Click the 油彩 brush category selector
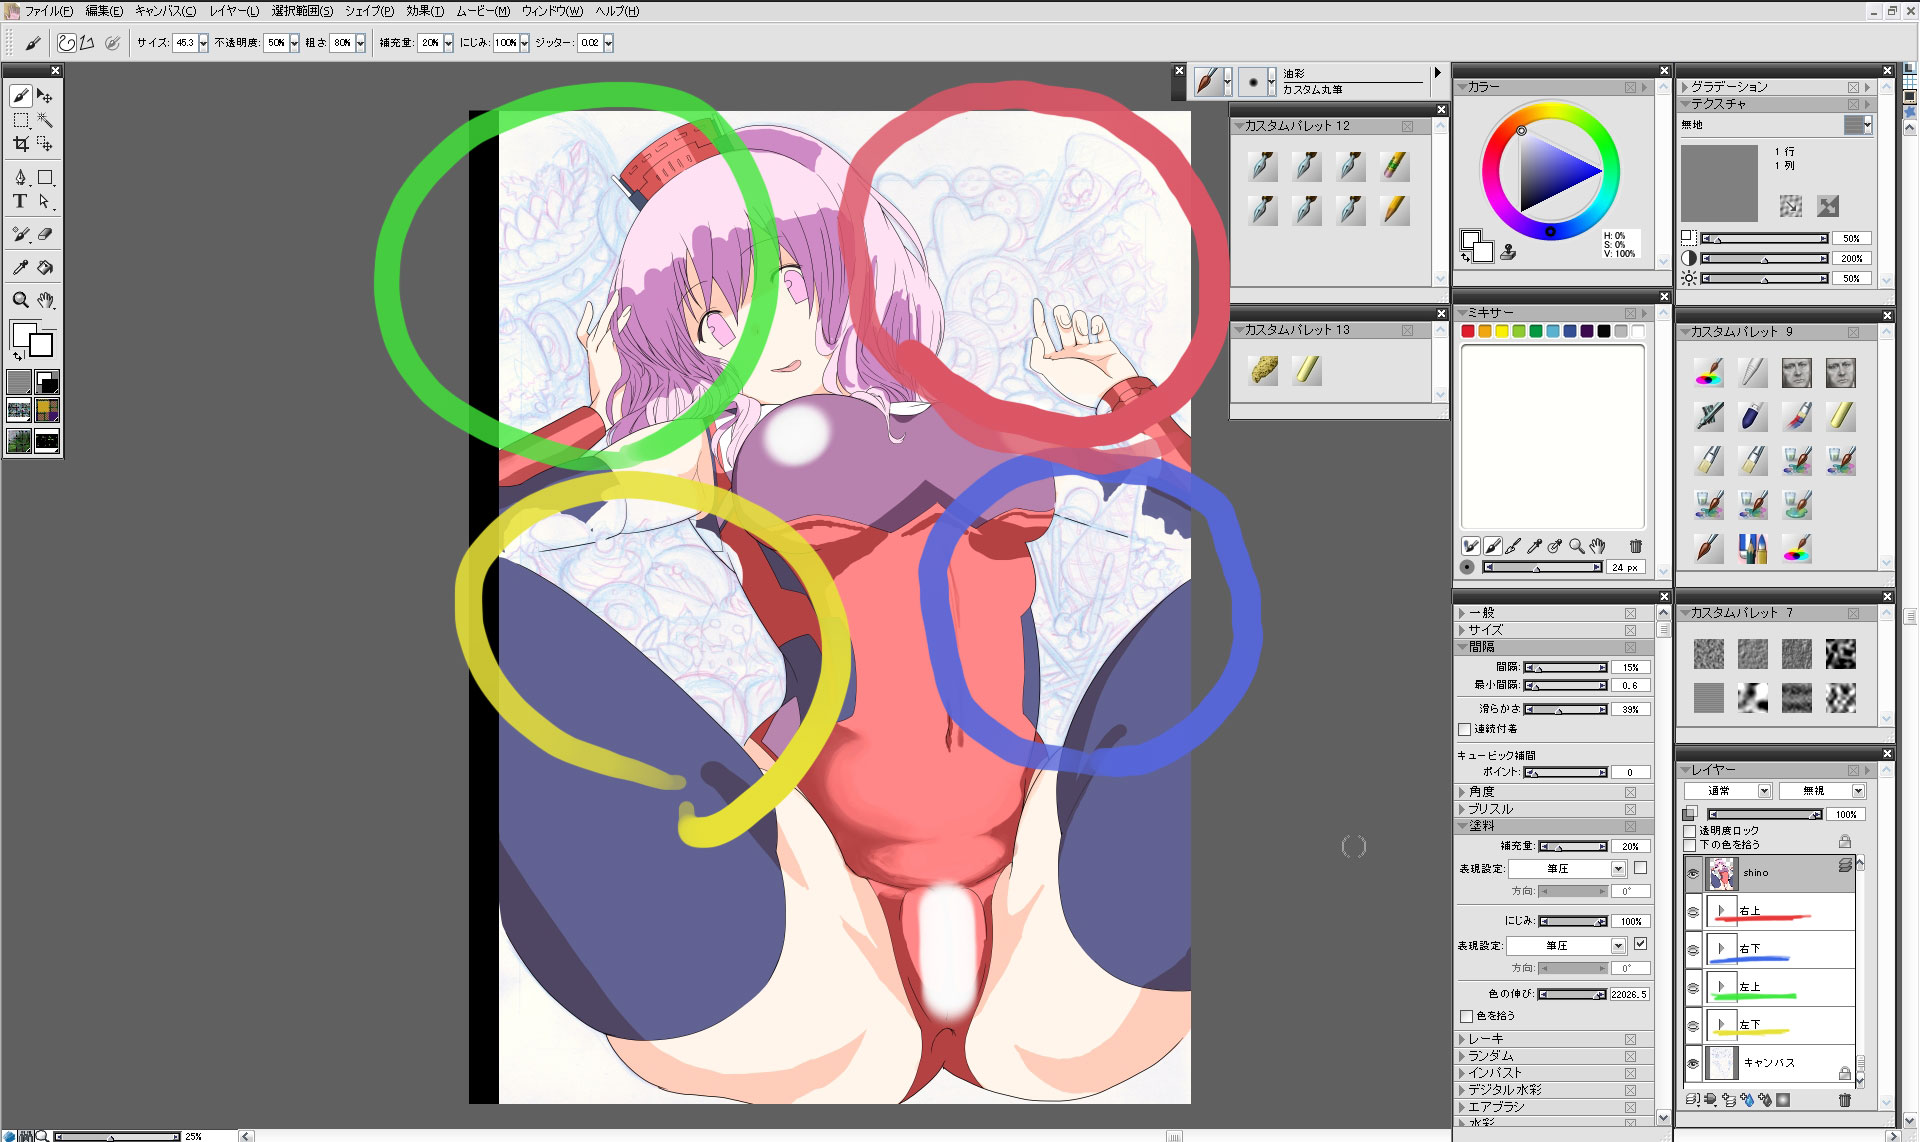 [x=1208, y=82]
